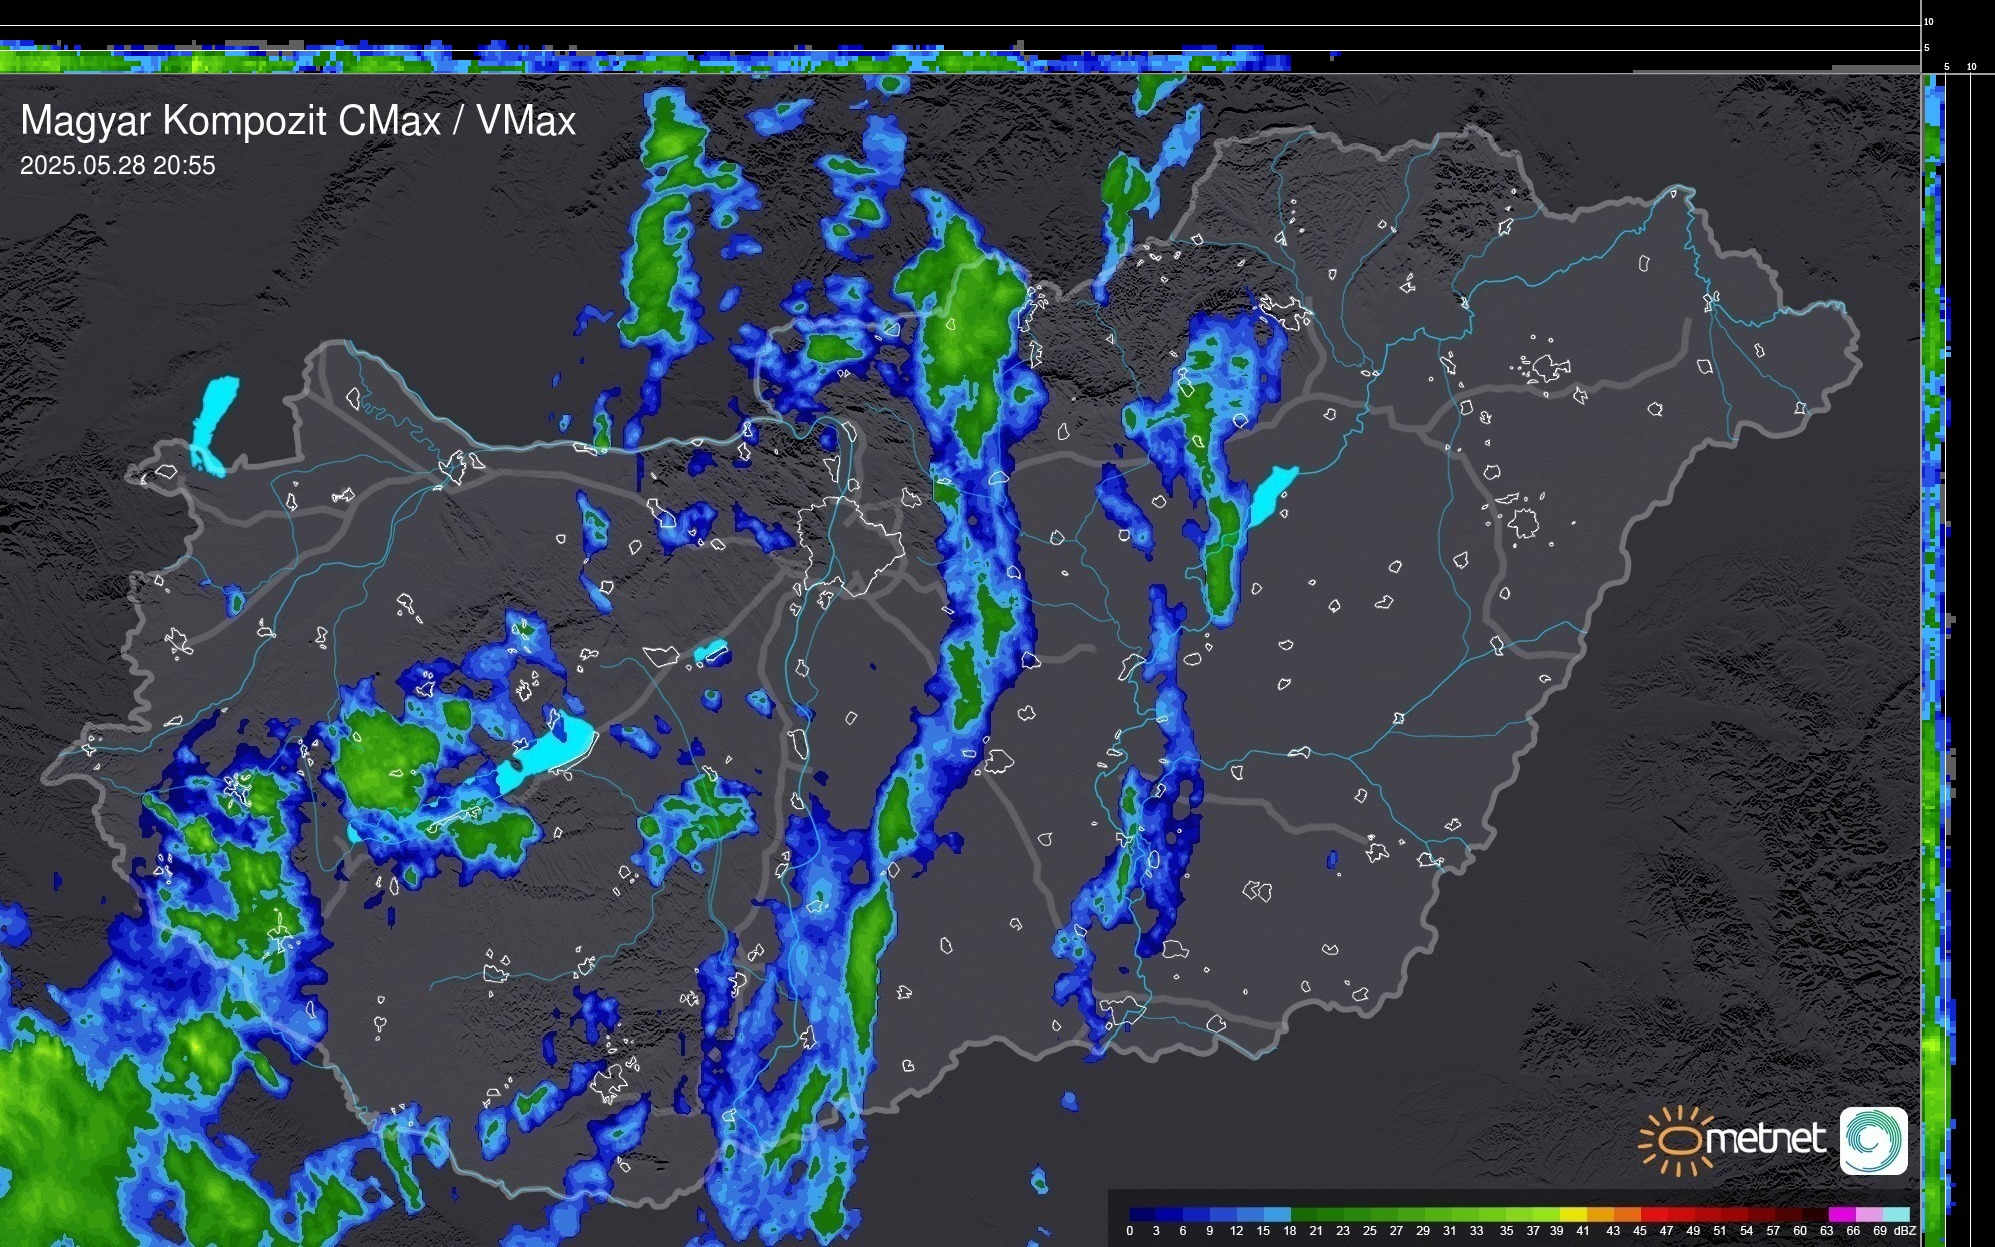1995x1247 pixels.
Task: Select the light blue 15 dBZ swatch
Action: 1277,1214
